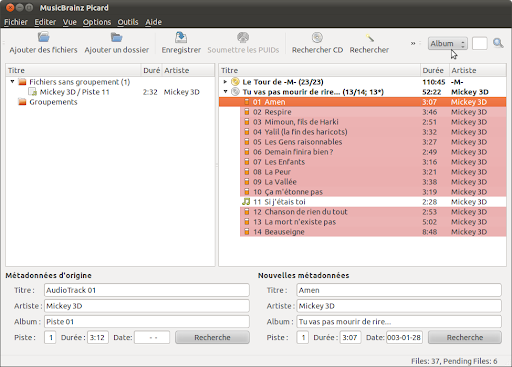Viewport: 512px width, 367px height.
Task: Click the icon of 13 La mort n'existe pas
Action: point(247,222)
